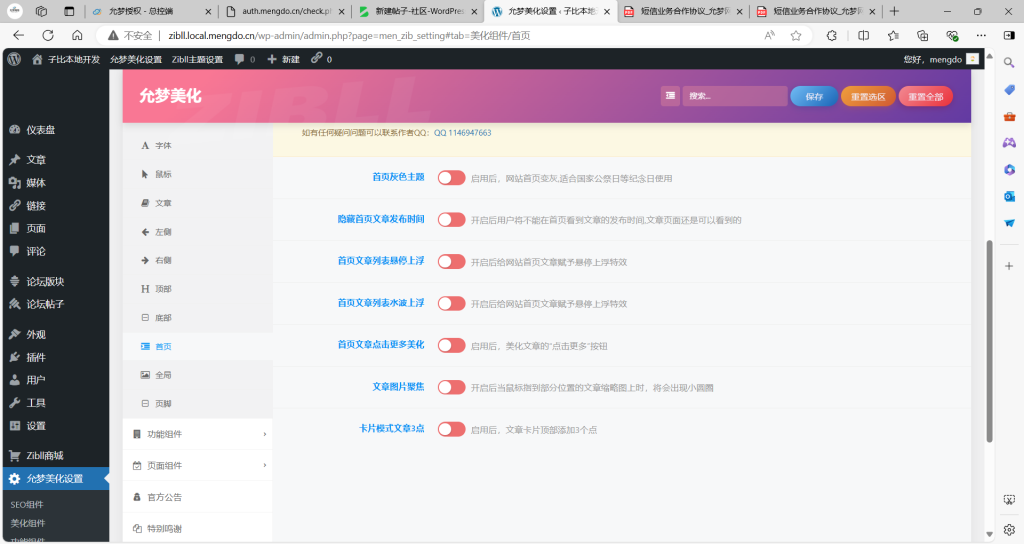Turn on 文章图片聚焦 switch
Image resolution: width=1024 pixels, height=544 pixels.
coord(451,387)
